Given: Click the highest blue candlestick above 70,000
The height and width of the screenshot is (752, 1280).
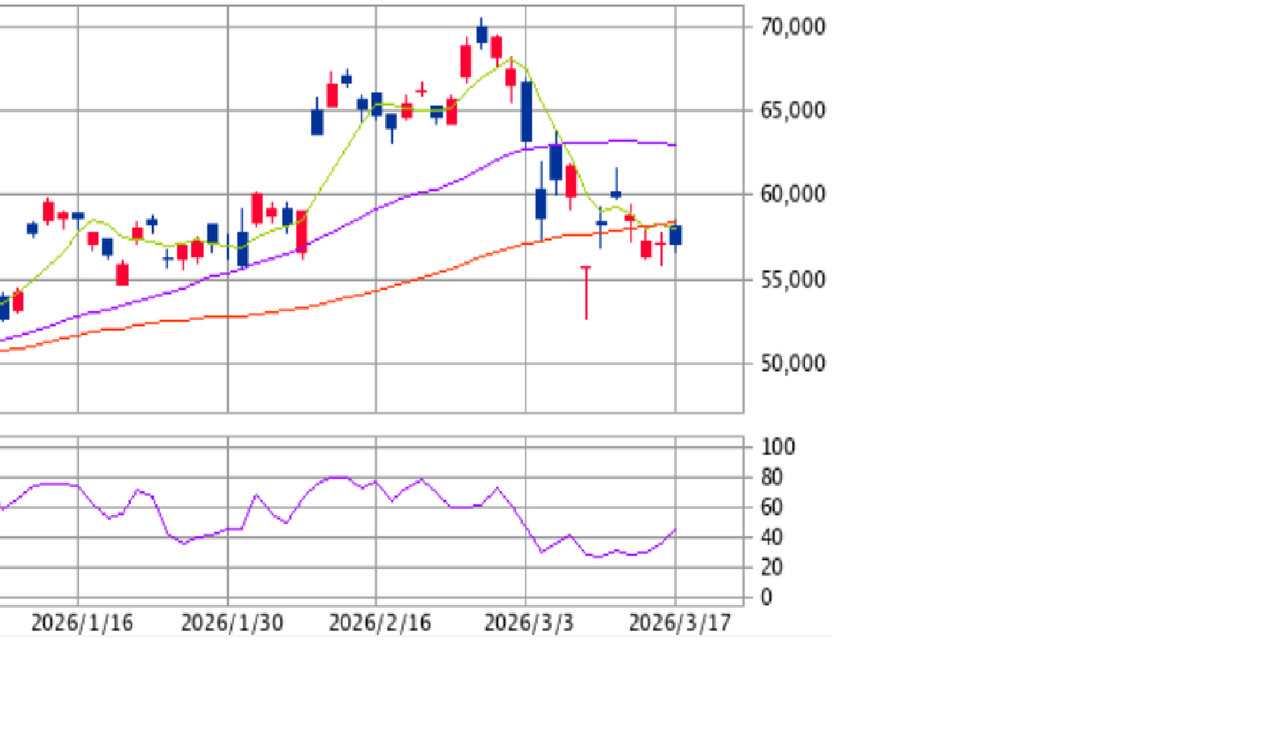Looking at the screenshot, I should tap(482, 34).
